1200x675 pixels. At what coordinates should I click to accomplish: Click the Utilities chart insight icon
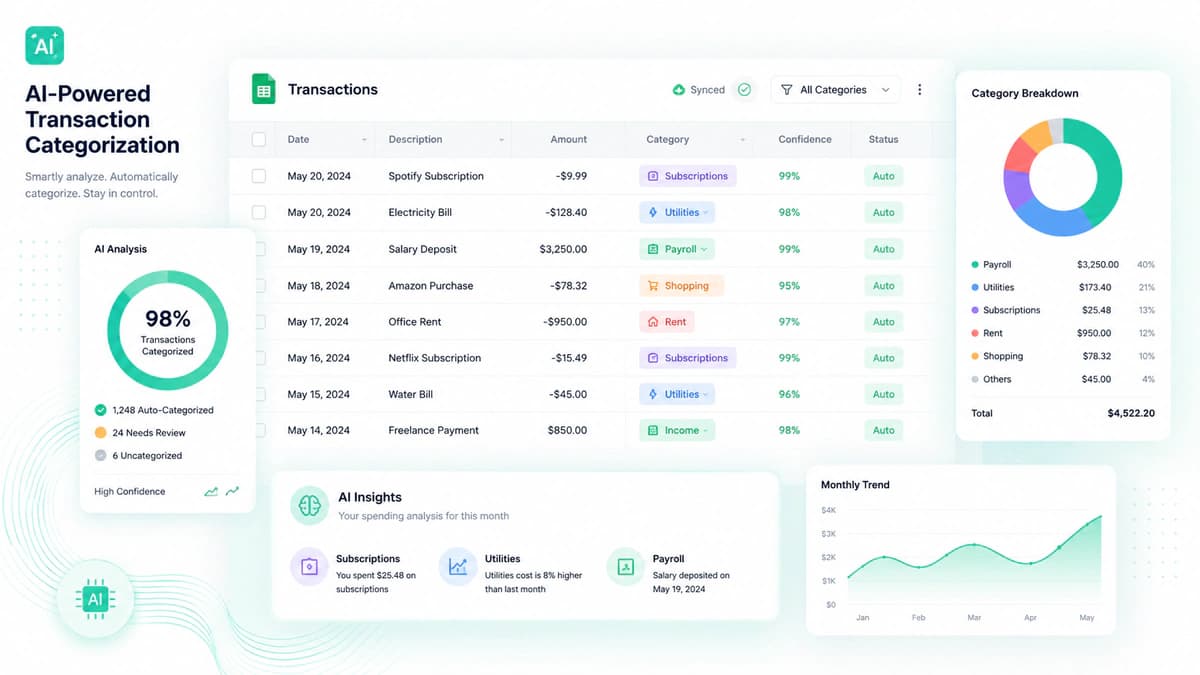[x=458, y=567]
